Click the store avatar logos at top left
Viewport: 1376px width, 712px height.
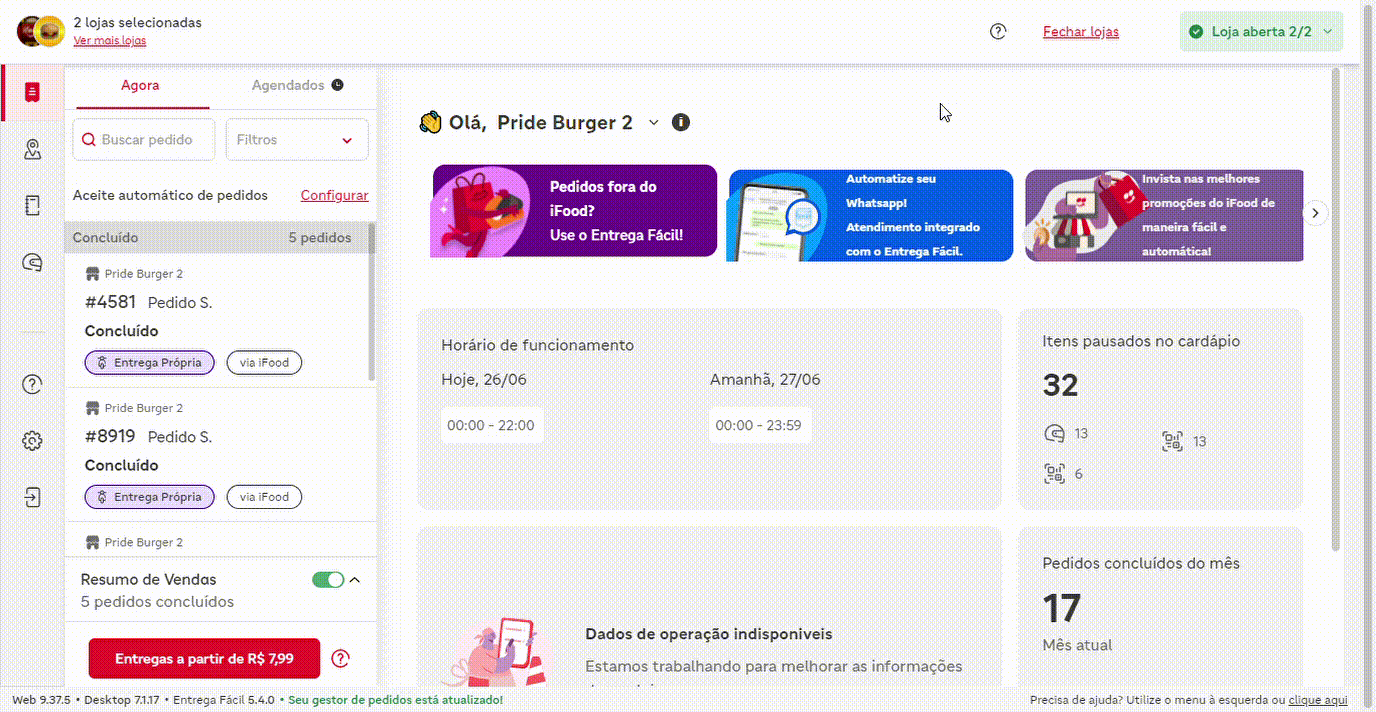(41, 32)
